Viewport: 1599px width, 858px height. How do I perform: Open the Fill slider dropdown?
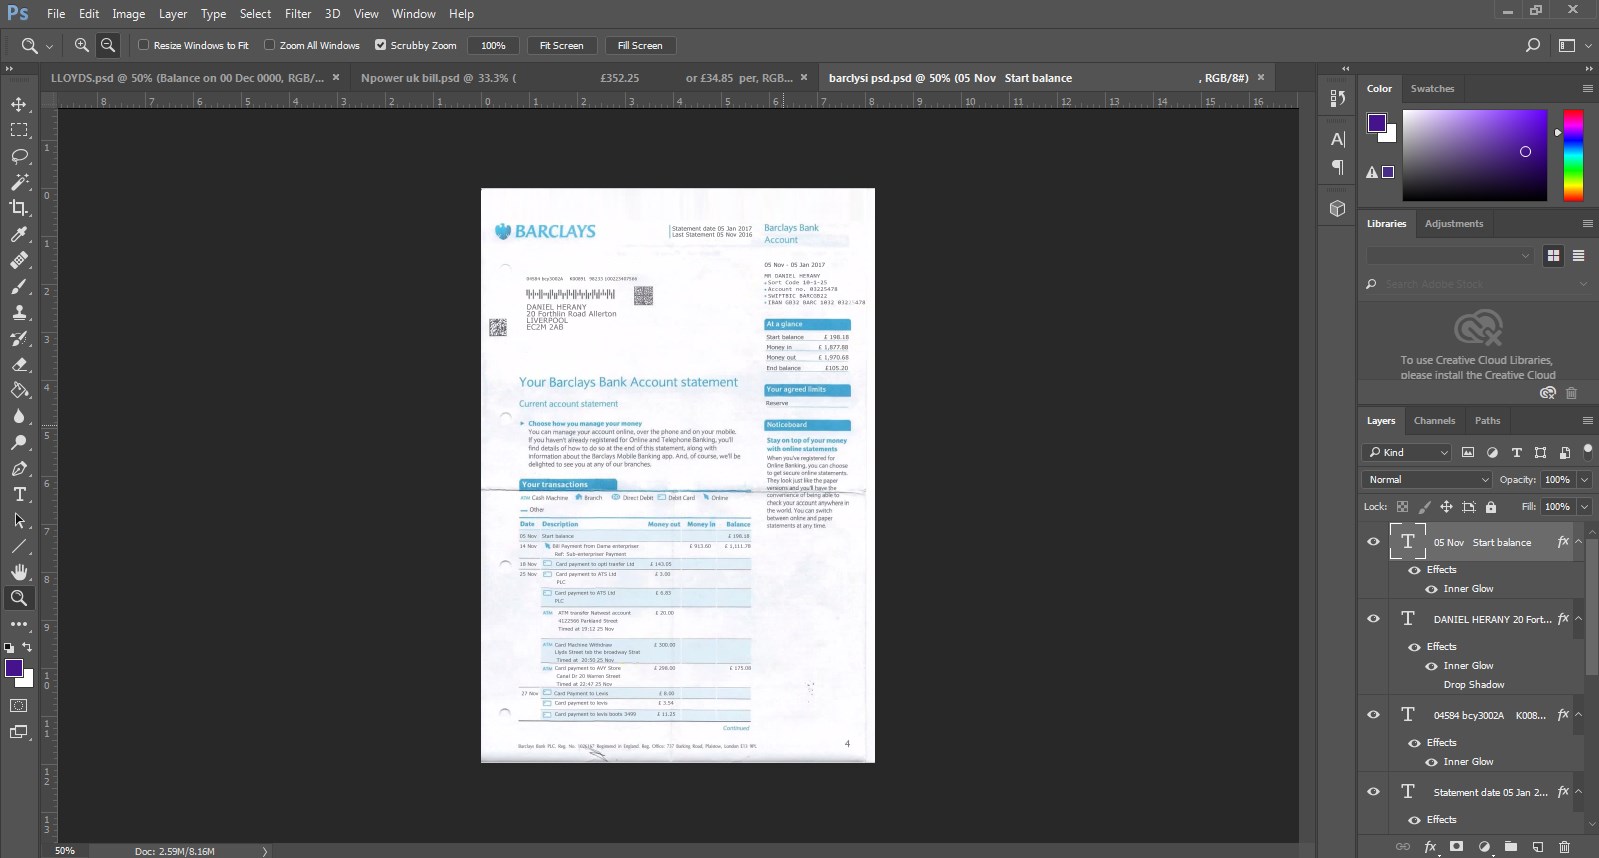pos(1584,507)
